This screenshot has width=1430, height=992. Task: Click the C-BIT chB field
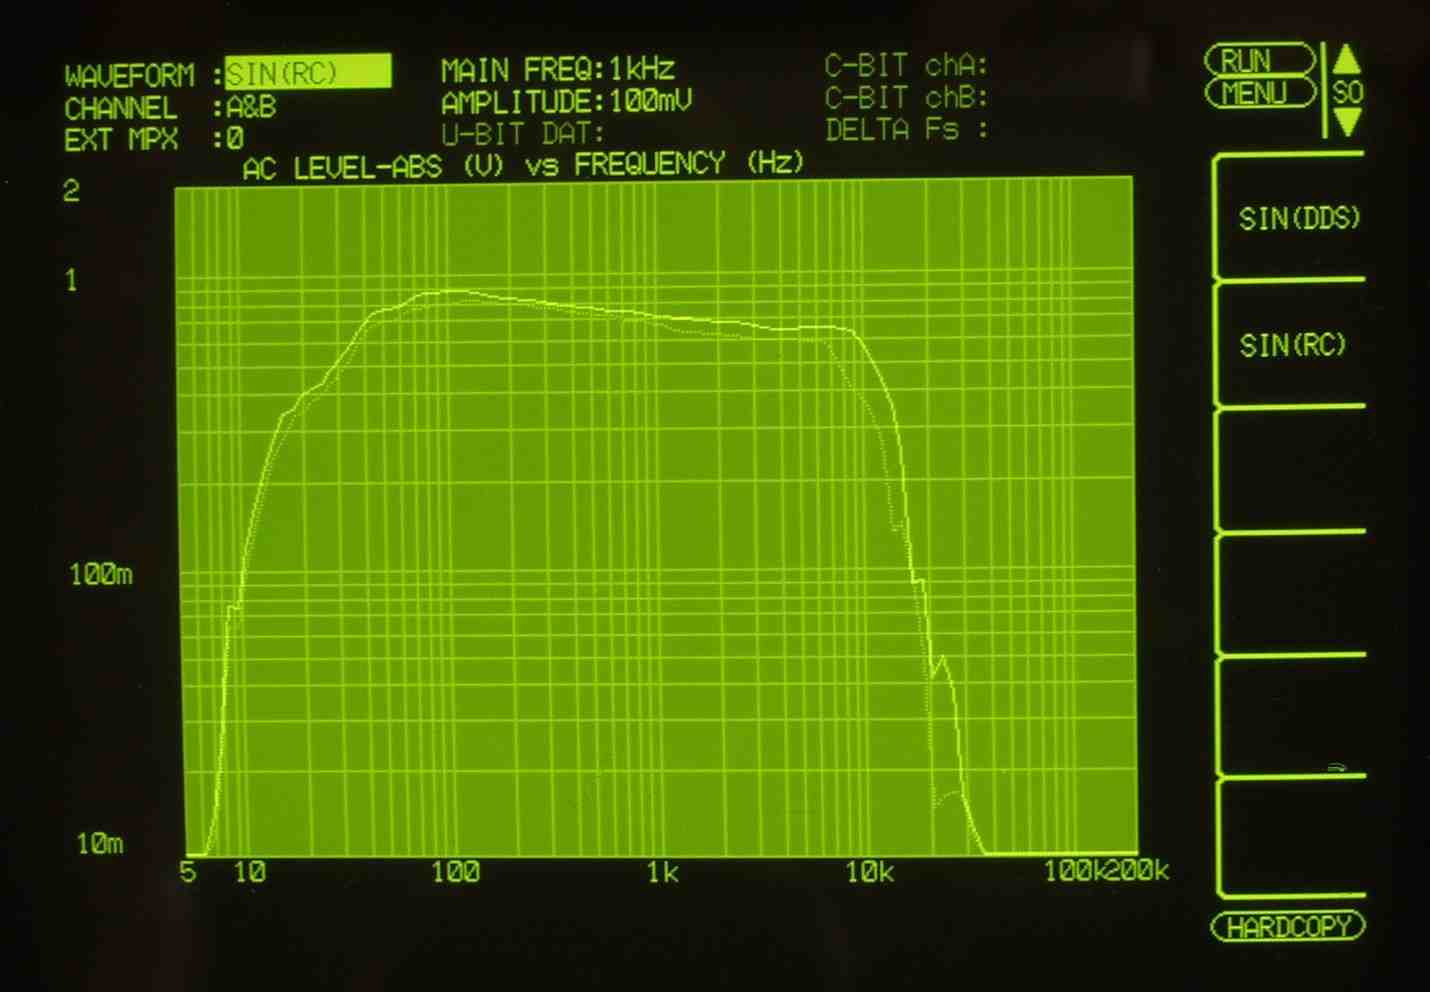tap(905, 98)
